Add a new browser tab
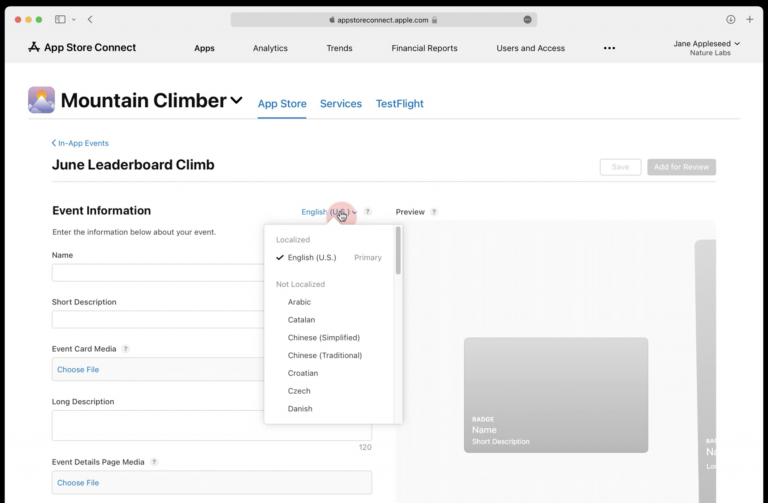 (x=749, y=20)
